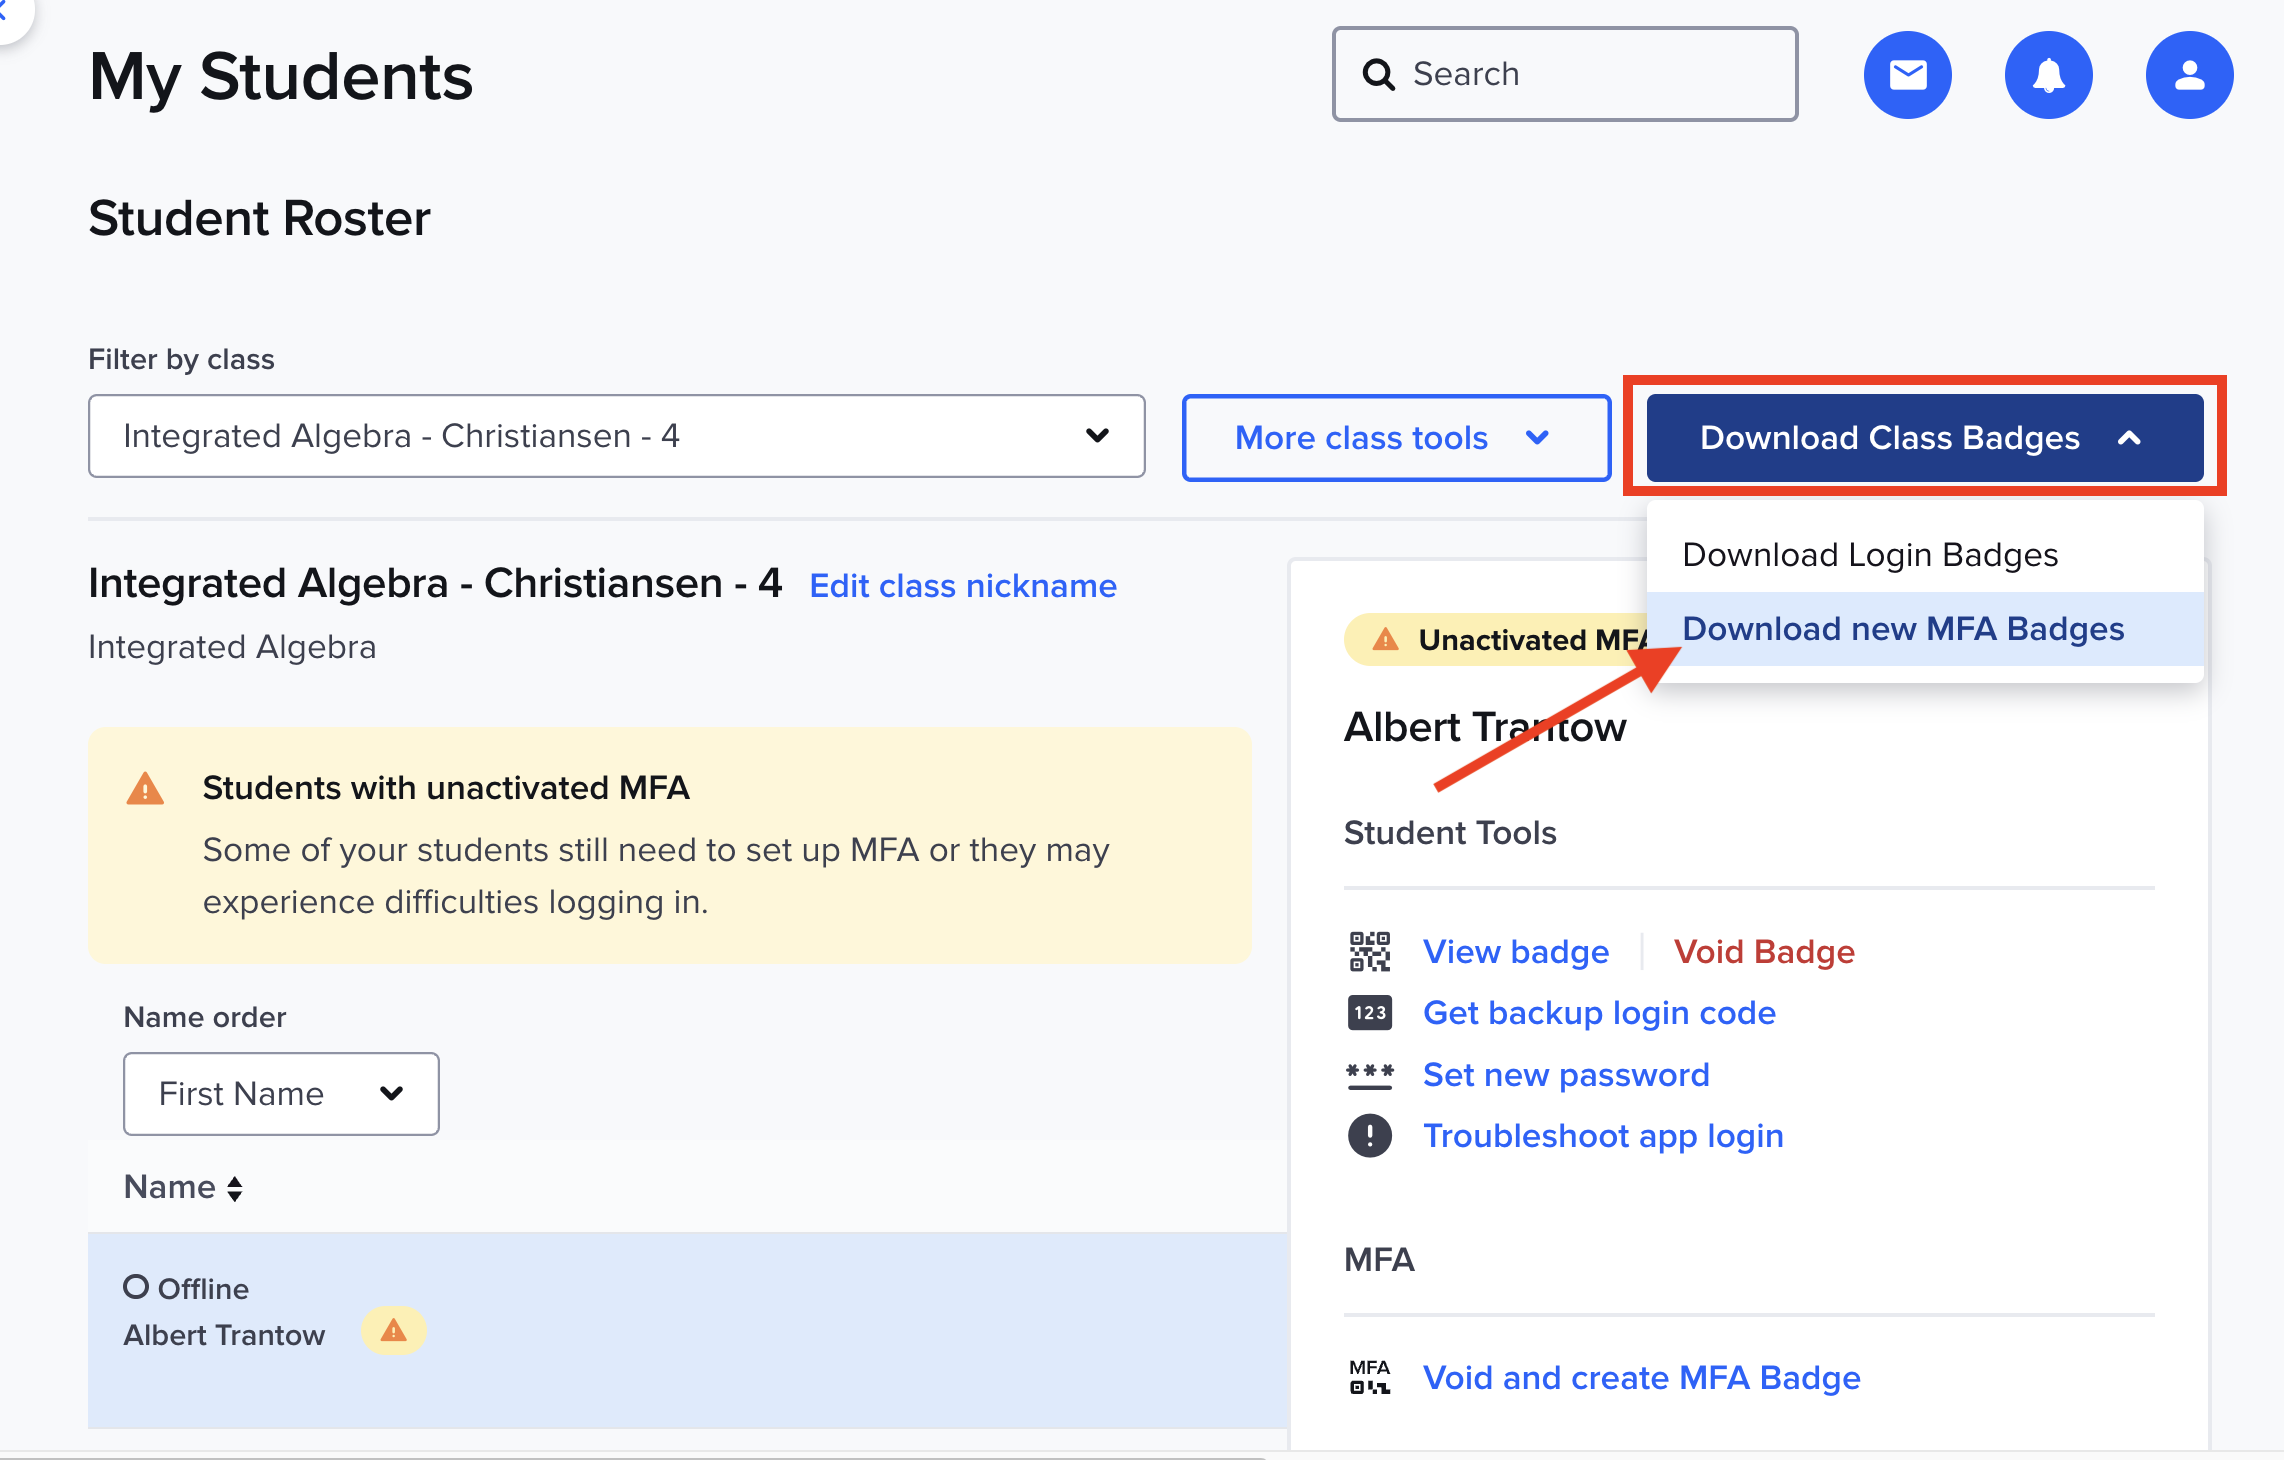This screenshot has width=2284, height=1460.
Task: Toggle the Name column sort arrows
Action: (234, 1187)
